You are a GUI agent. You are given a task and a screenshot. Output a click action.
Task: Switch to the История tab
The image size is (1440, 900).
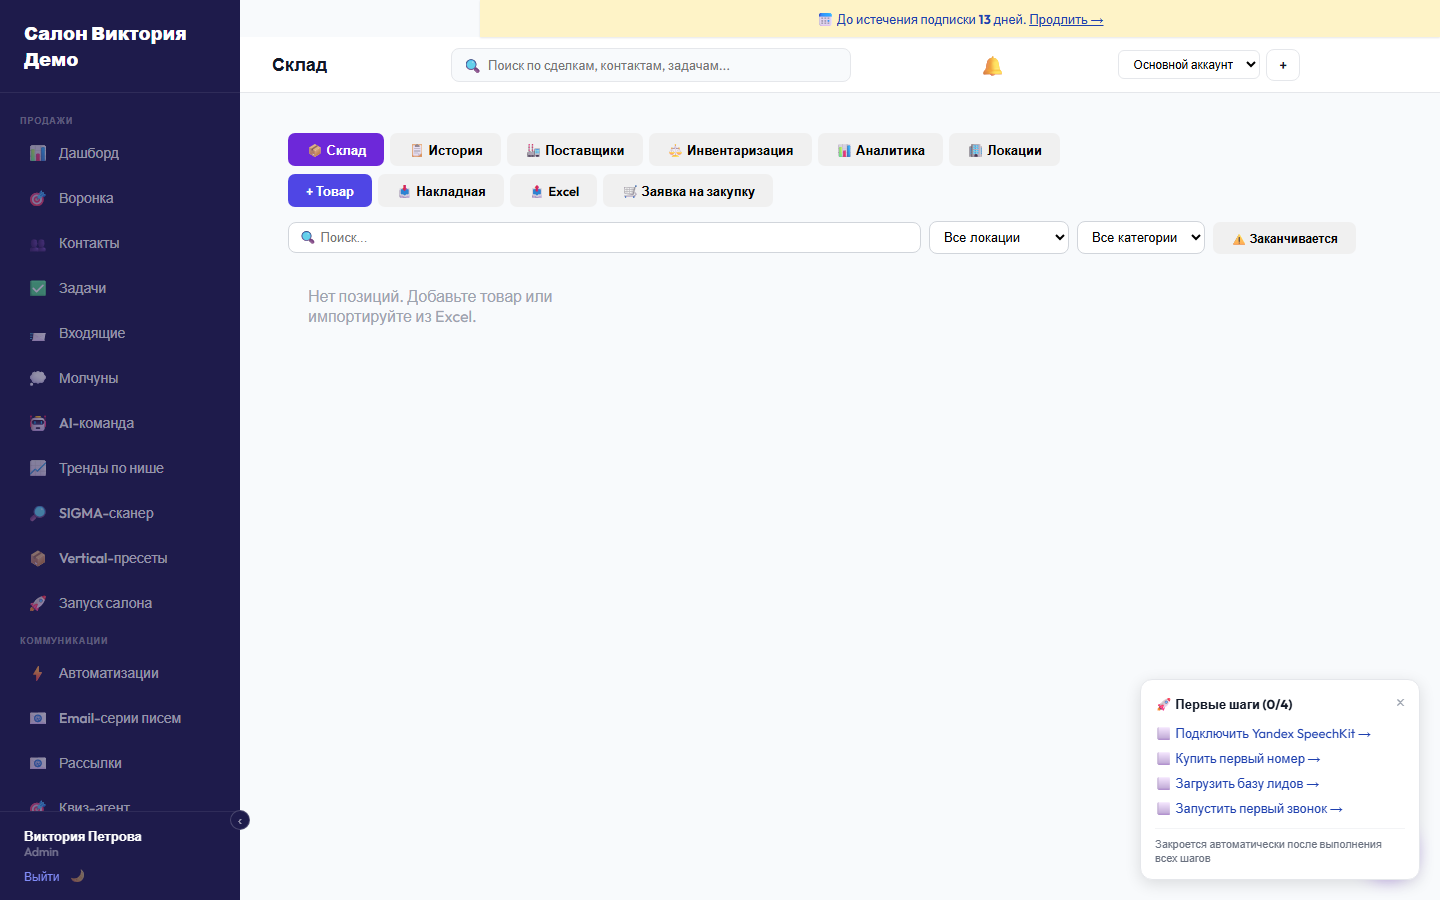[446, 150]
